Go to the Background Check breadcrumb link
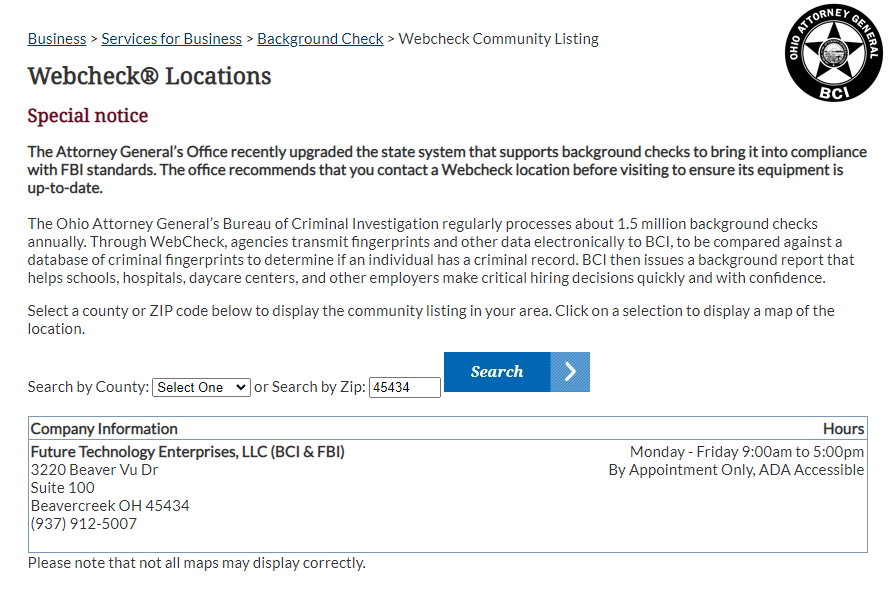Image resolution: width=893 pixels, height=591 pixels. pyautogui.click(x=320, y=39)
